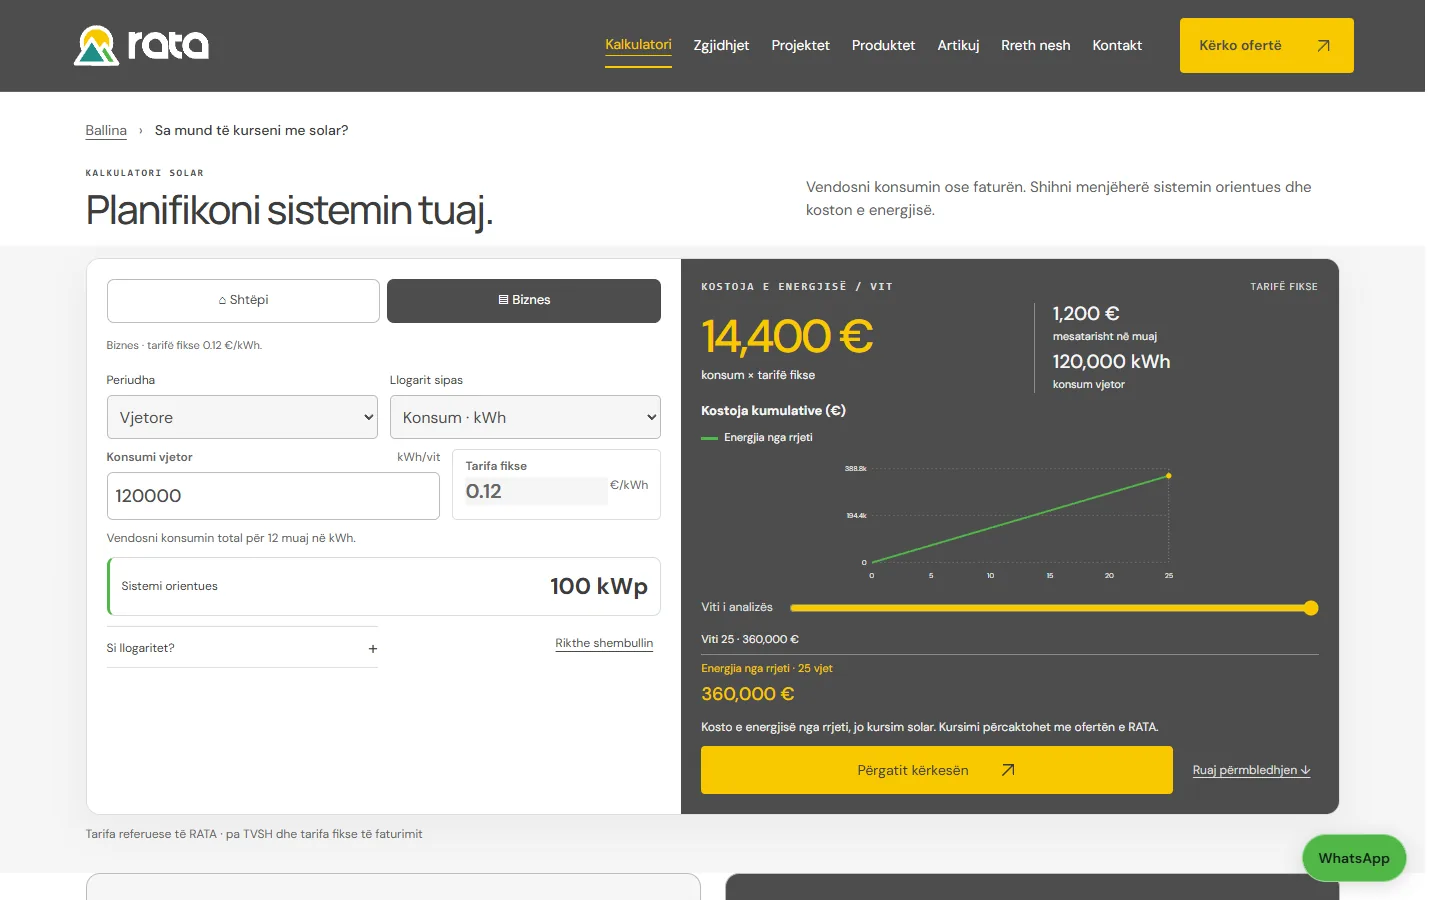Click the 100 kWp system size value

coord(599,586)
